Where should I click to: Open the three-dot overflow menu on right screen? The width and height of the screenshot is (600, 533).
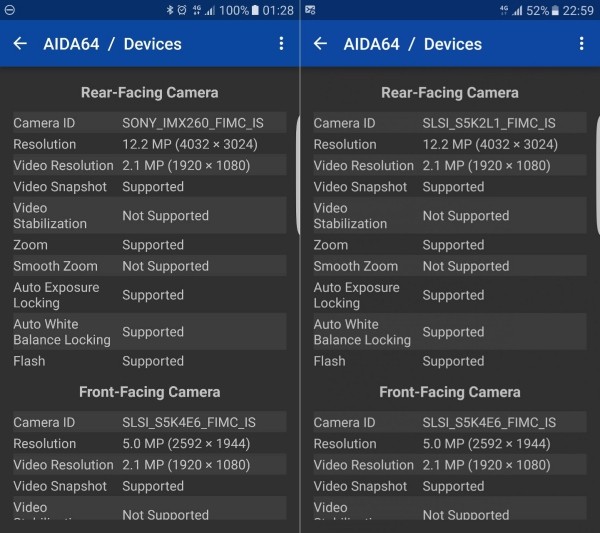tap(581, 44)
